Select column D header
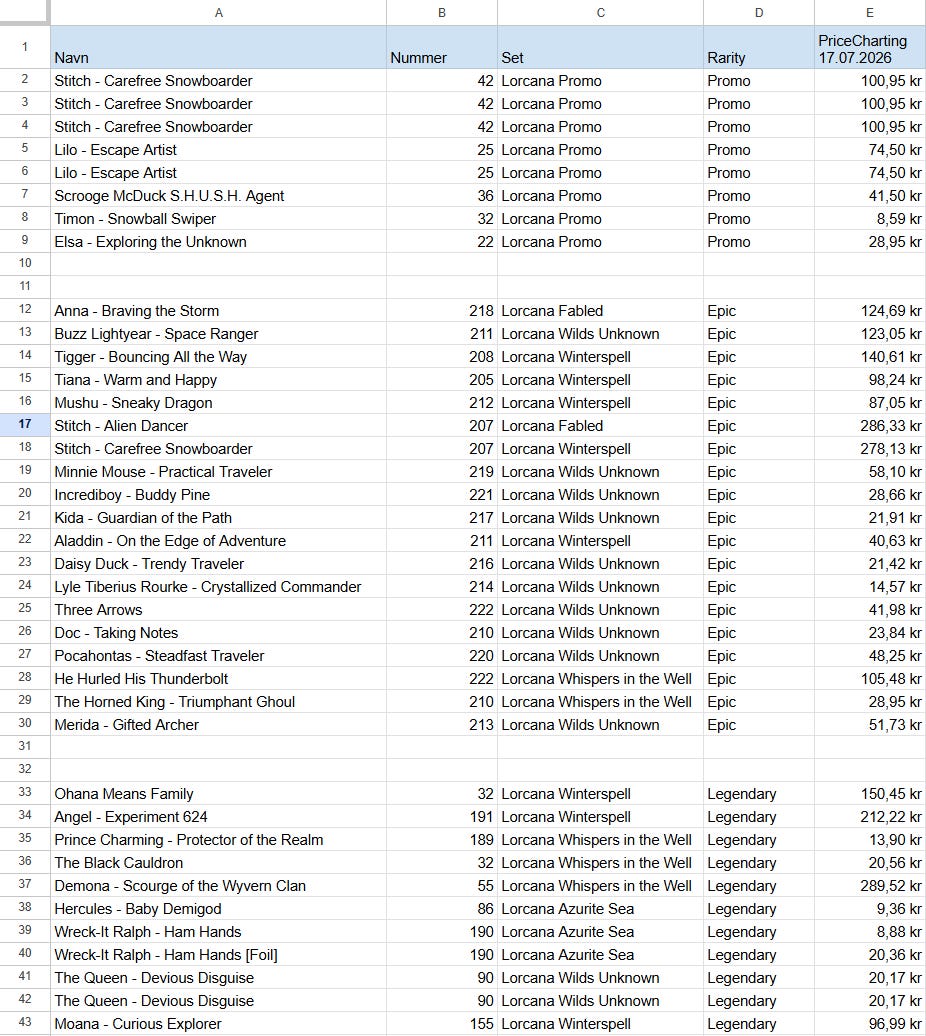The image size is (926, 1036). point(759,13)
